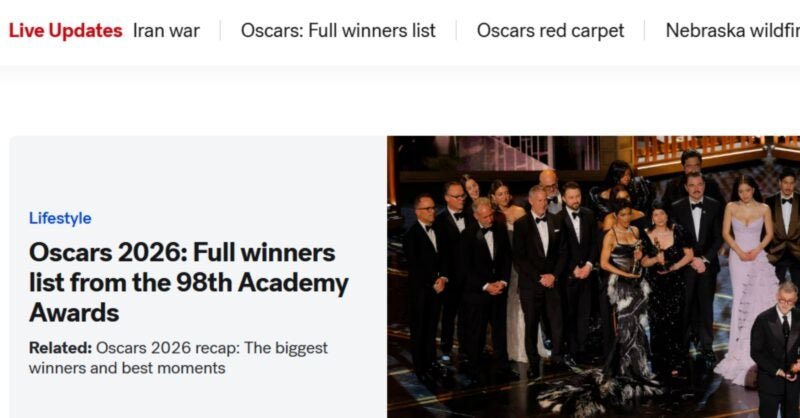
Task: Open the Oscars 2026 full winners headline
Action: click(189, 282)
